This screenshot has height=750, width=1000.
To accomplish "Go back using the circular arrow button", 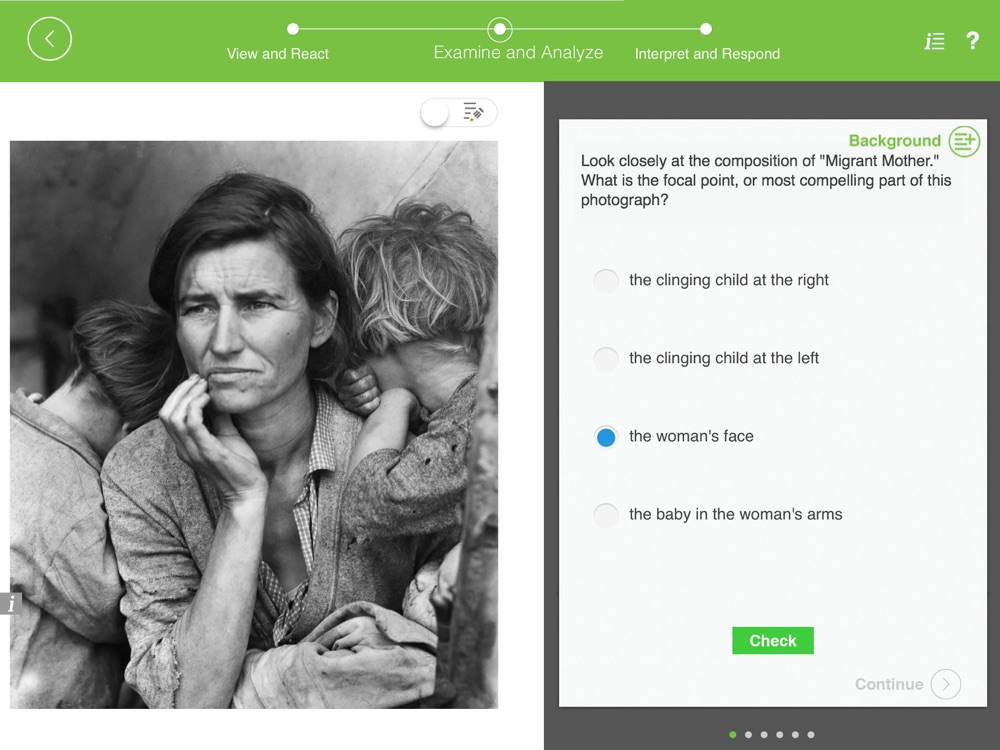I will pos(50,39).
